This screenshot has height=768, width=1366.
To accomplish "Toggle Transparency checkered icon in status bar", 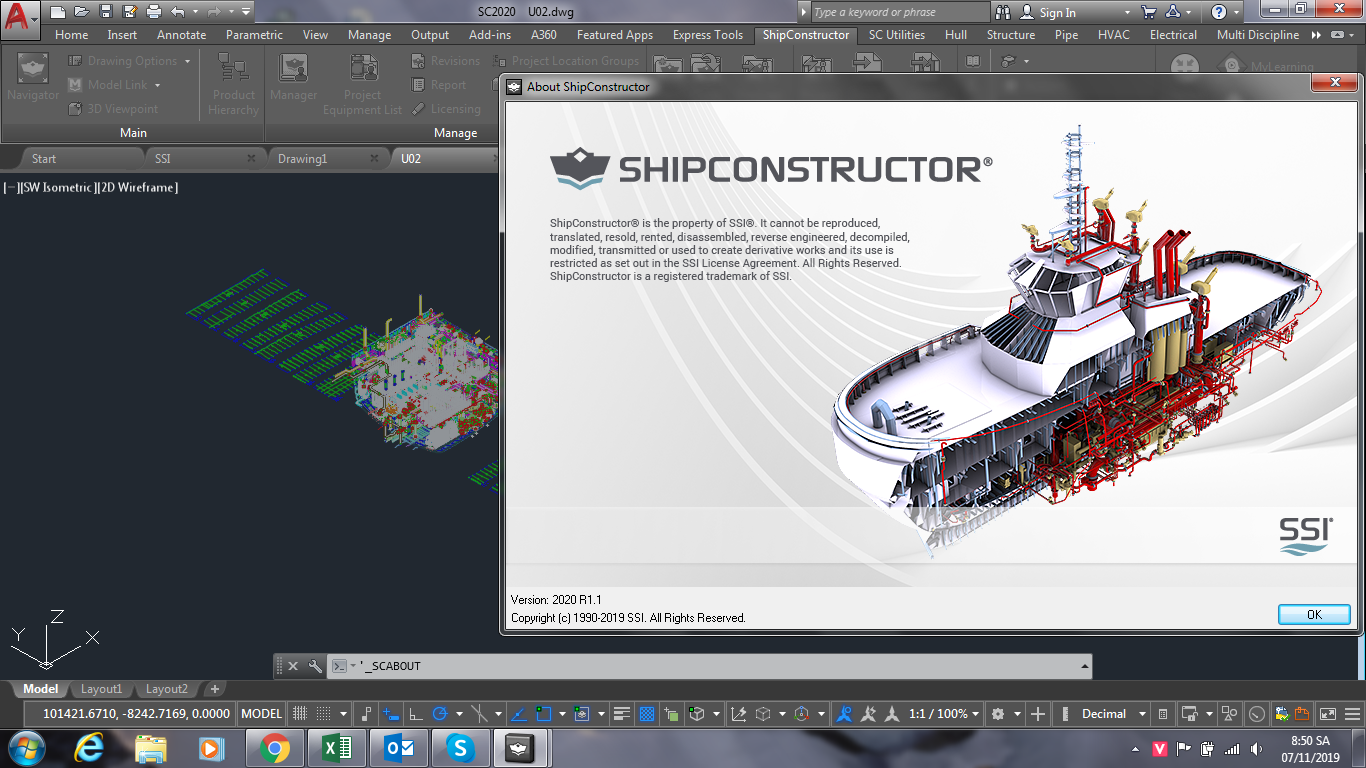I will (647, 714).
